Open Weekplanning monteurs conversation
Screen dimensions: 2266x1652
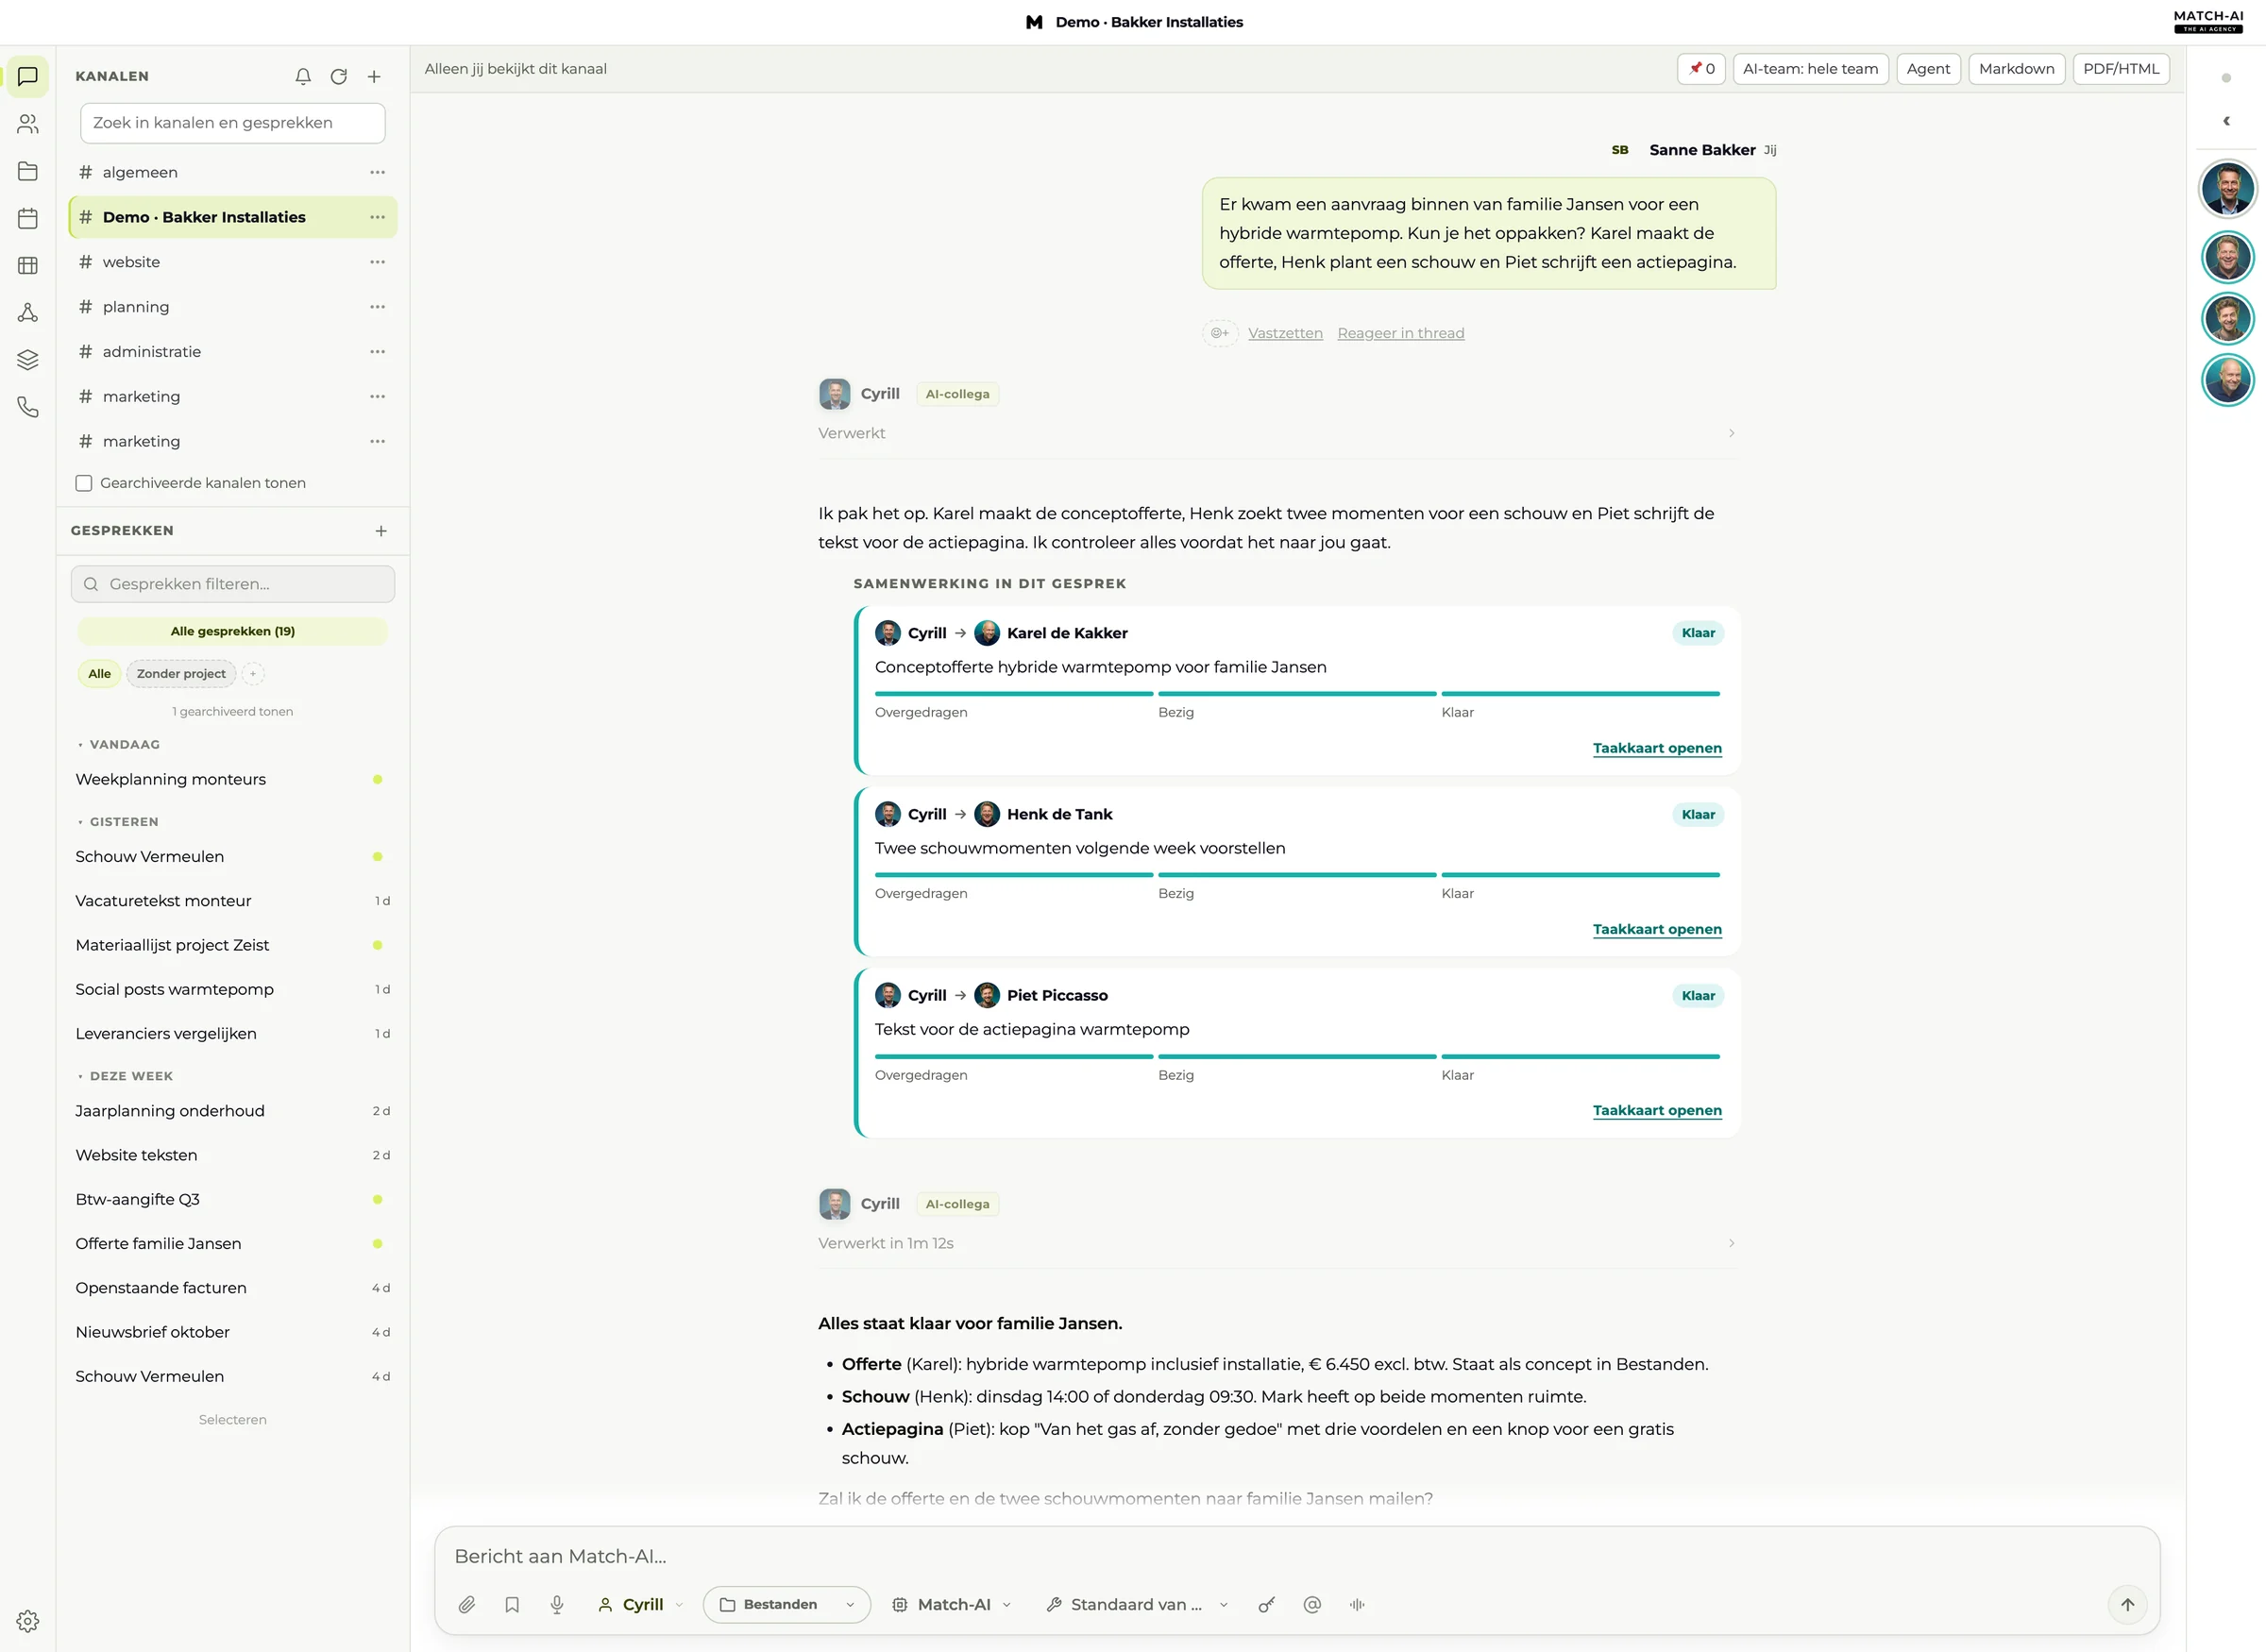232,779
